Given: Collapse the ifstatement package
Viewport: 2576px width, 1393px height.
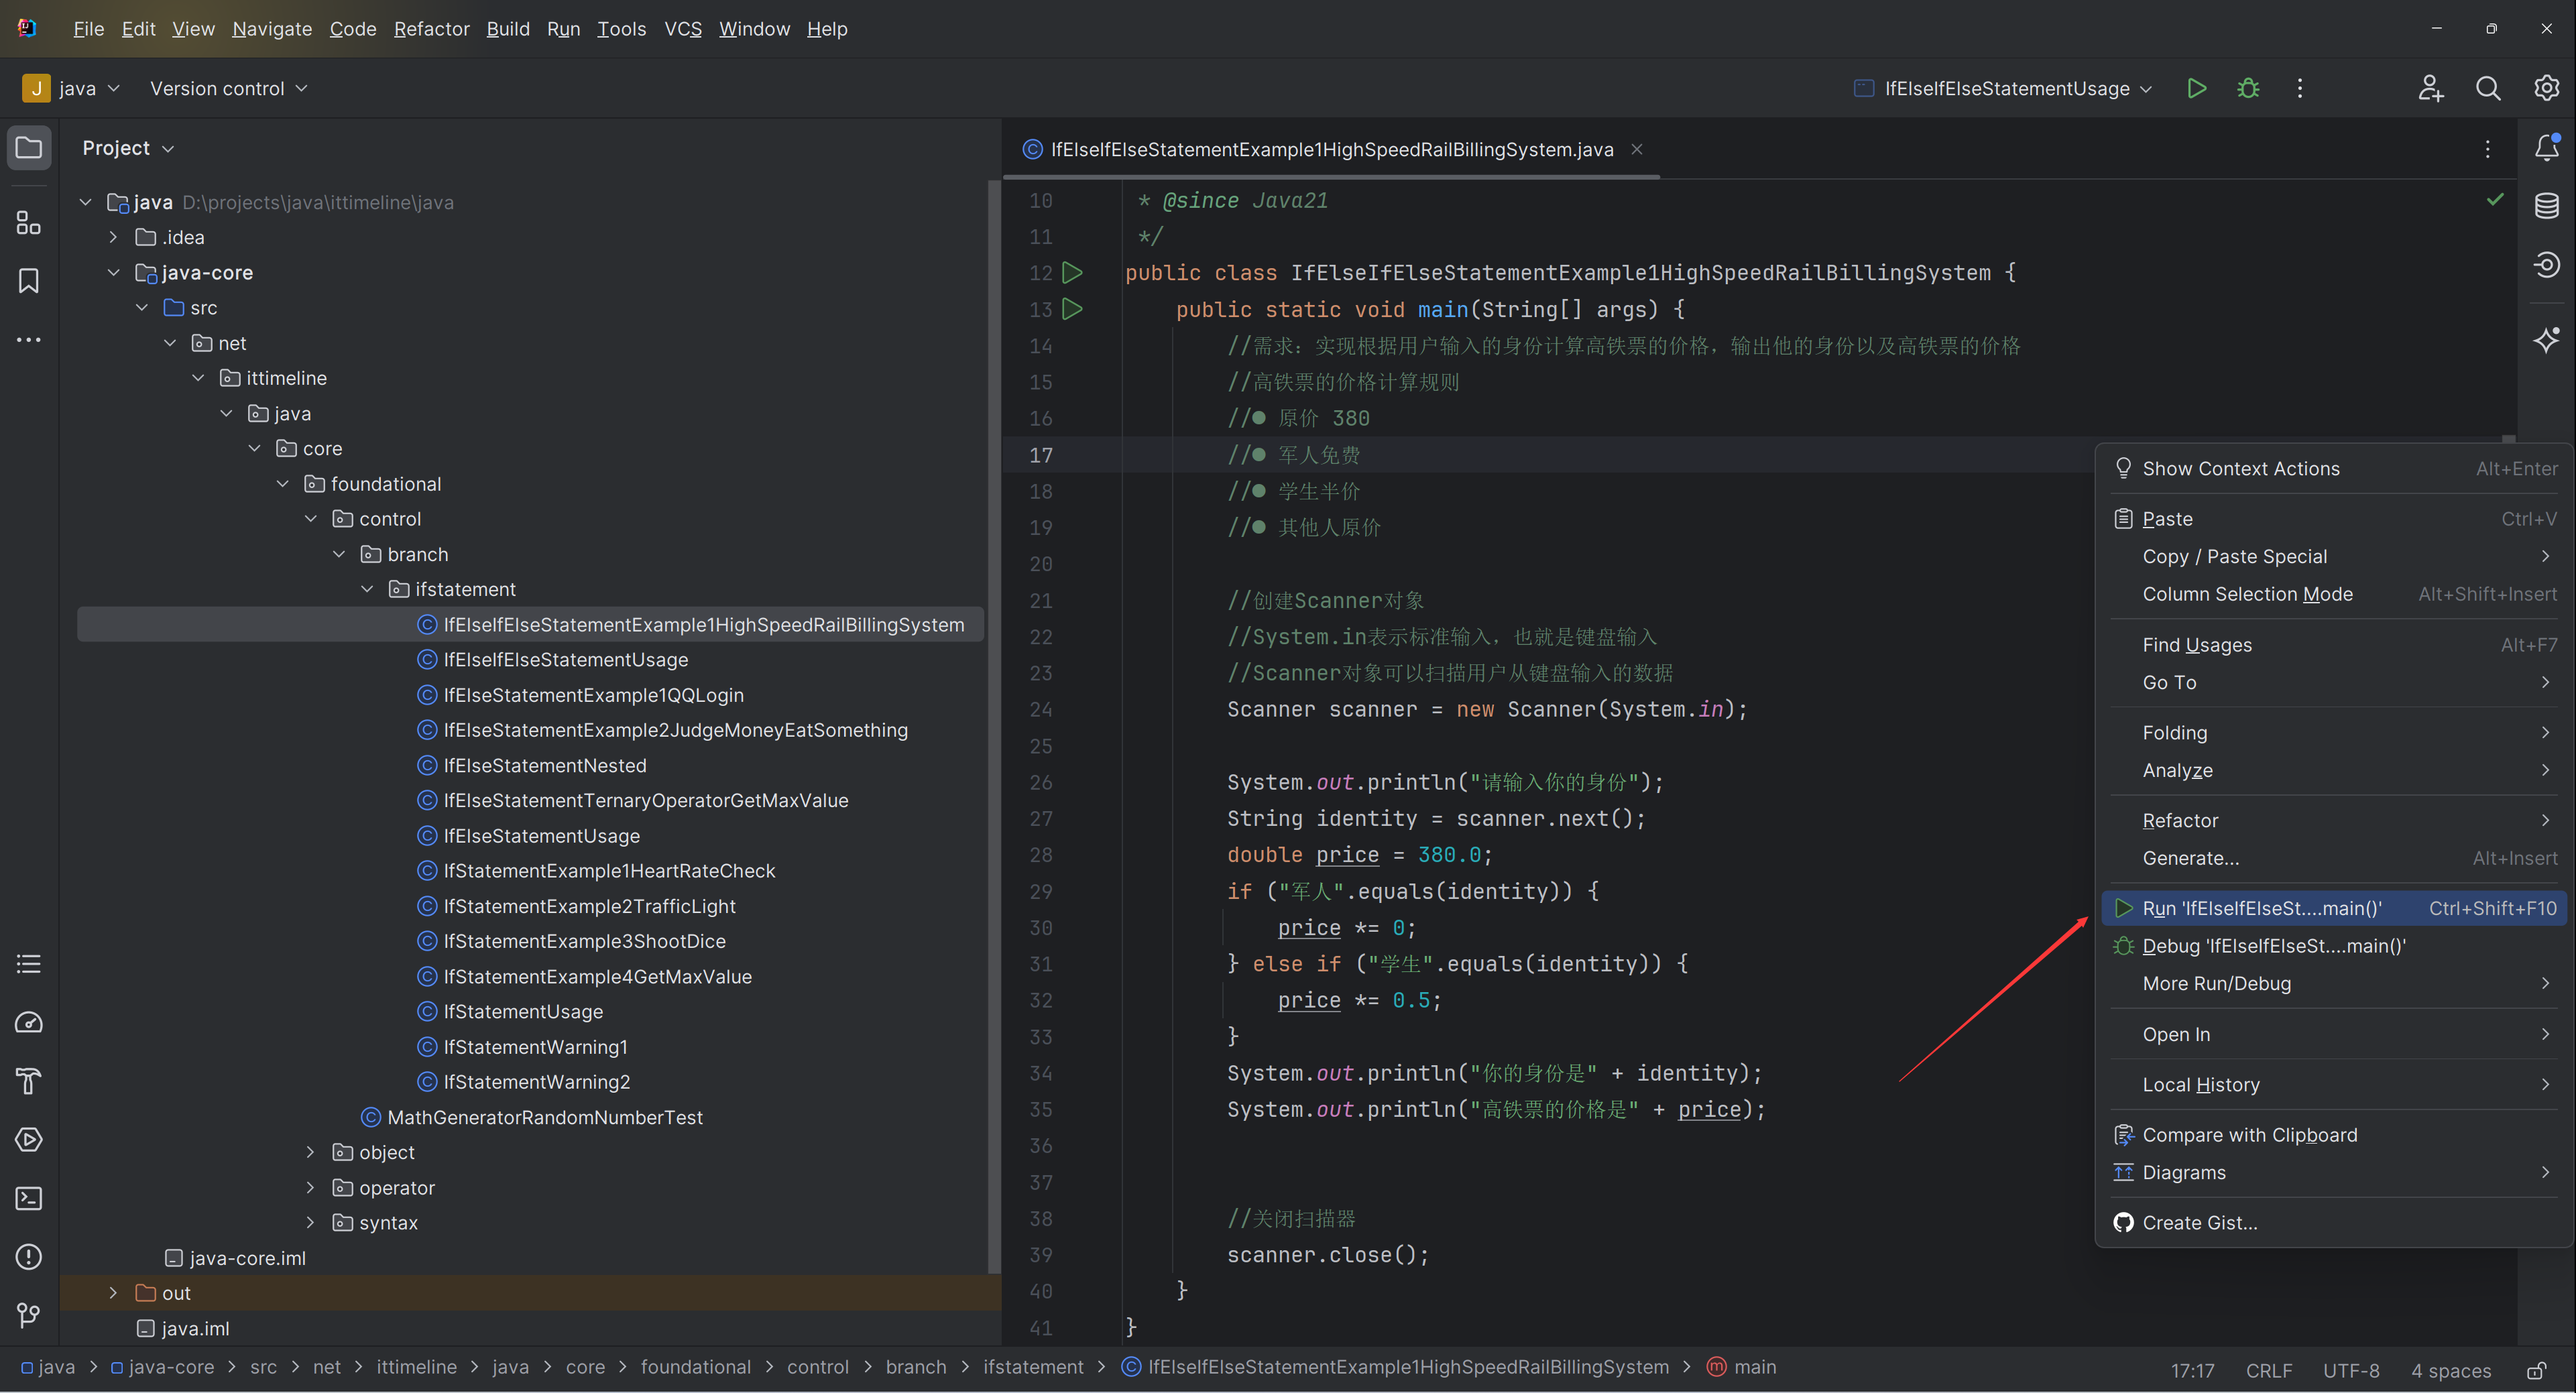Looking at the screenshot, I should [x=367, y=589].
